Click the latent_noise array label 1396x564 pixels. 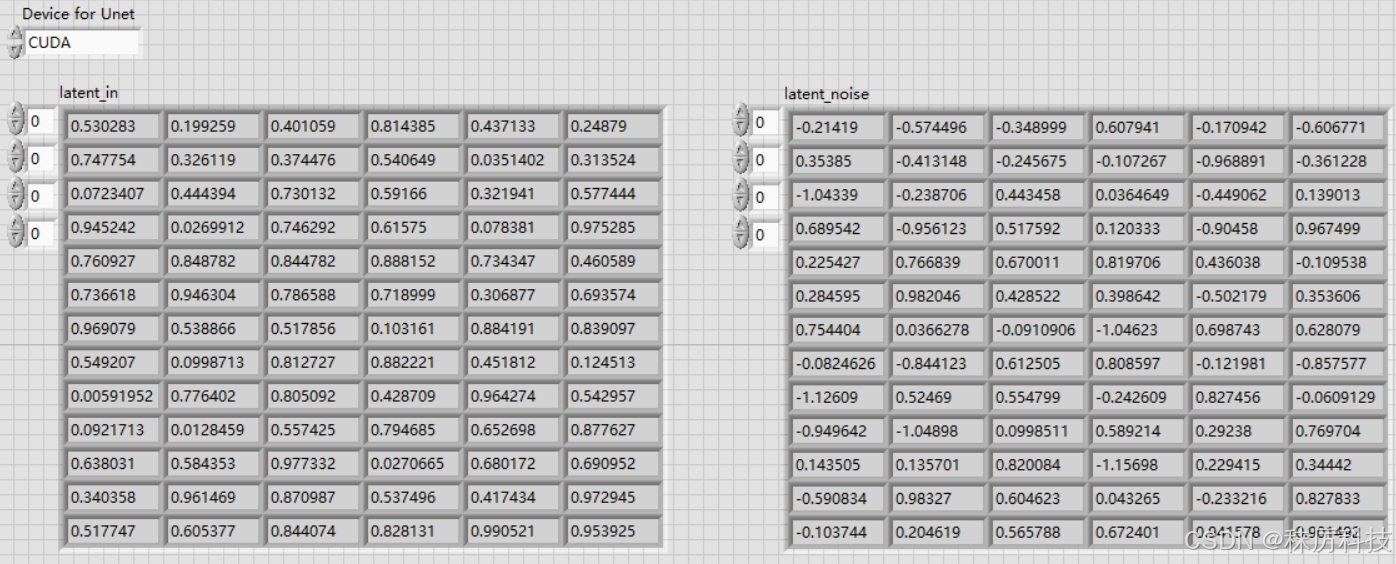[x=827, y=94]
